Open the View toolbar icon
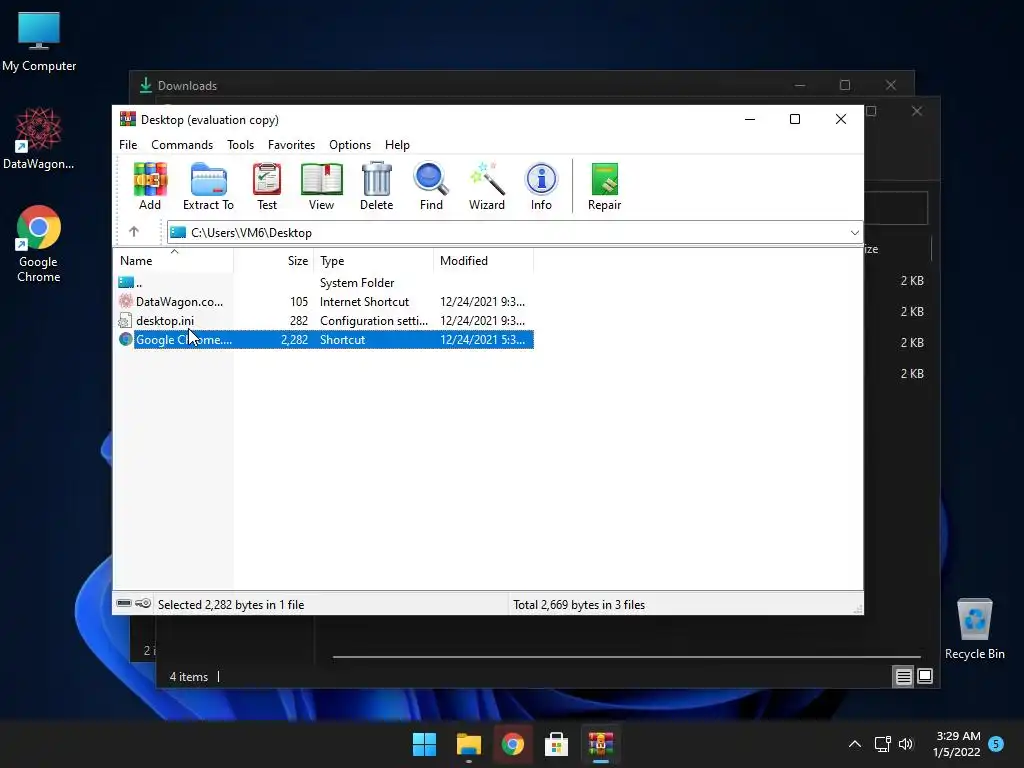1024x768 pixels. [321, 180]
